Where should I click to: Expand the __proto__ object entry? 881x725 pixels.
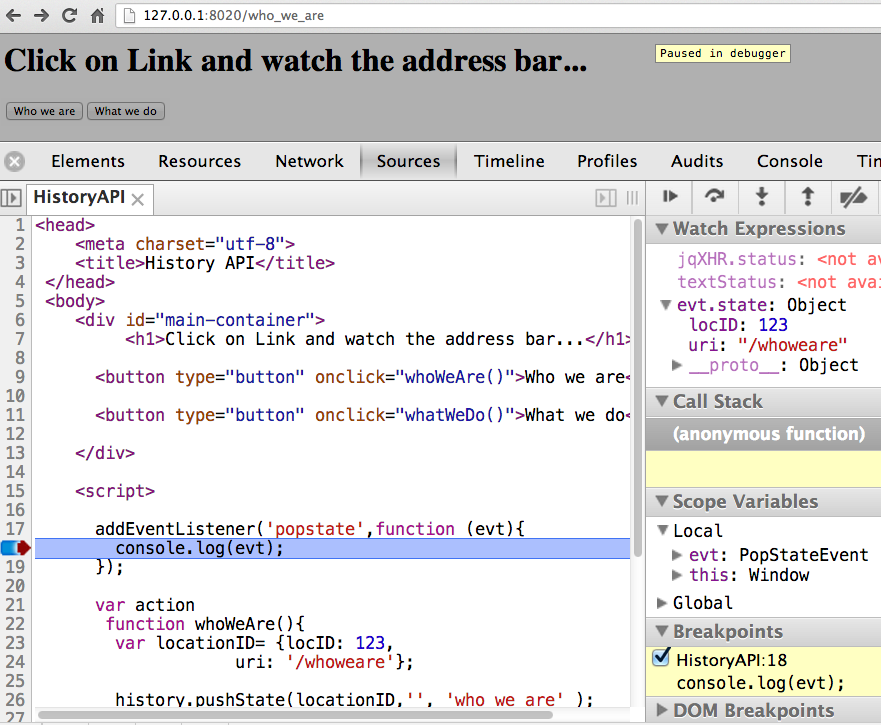pyautogui.click(x=679, y=365)
